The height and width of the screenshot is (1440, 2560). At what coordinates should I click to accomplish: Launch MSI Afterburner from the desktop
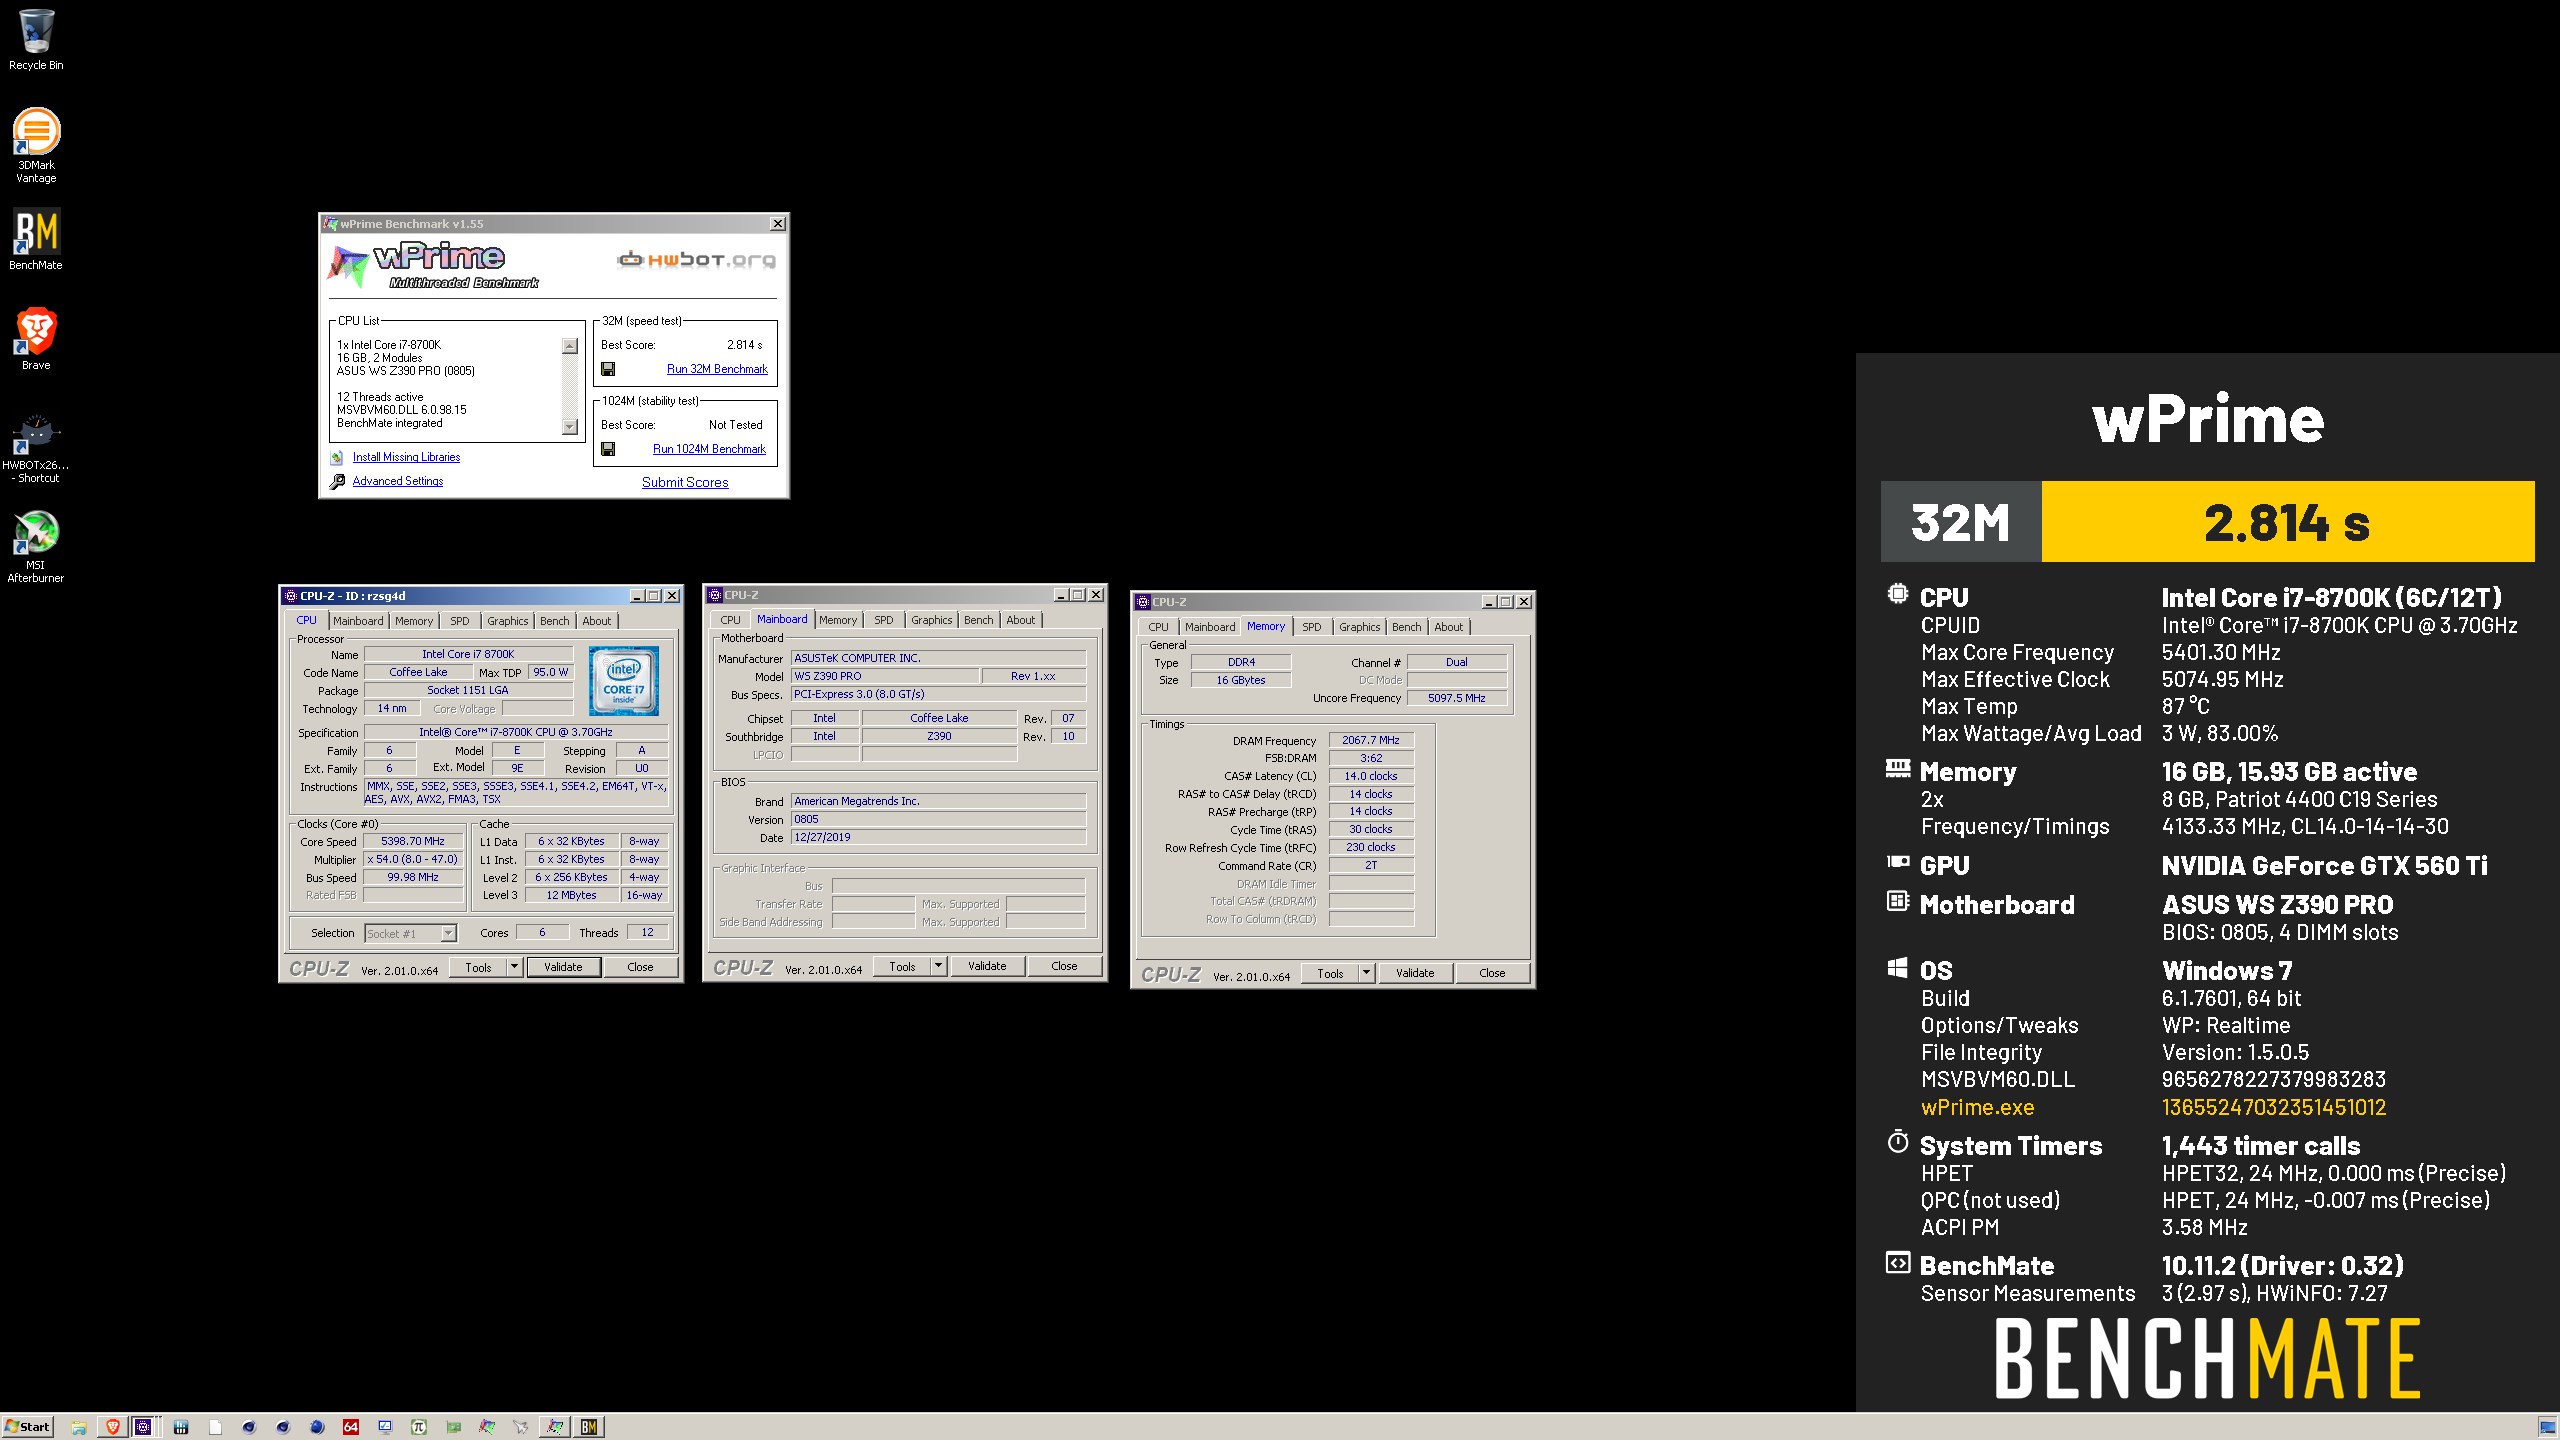click(36, 547)
